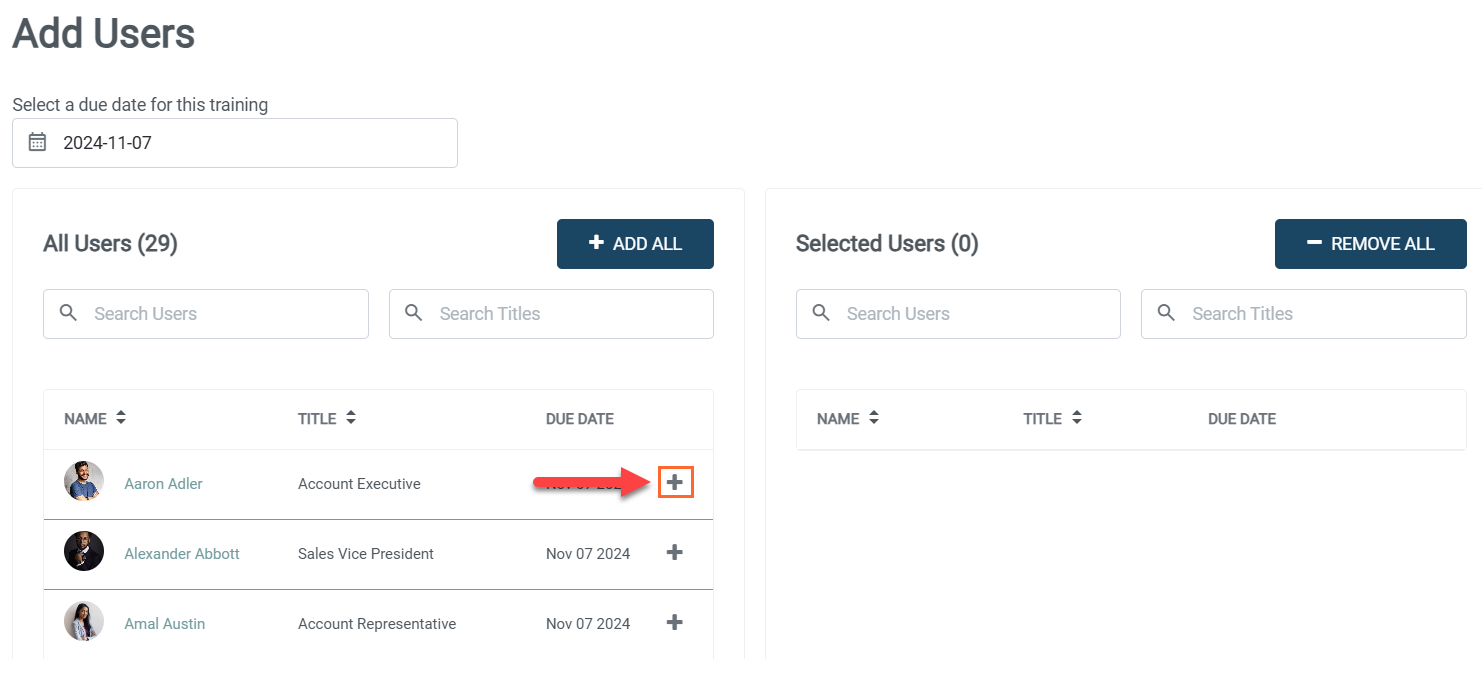Screen dimensions: 1482x681
Task: Open Amal Austin's name link
Action: coord(165,624)
